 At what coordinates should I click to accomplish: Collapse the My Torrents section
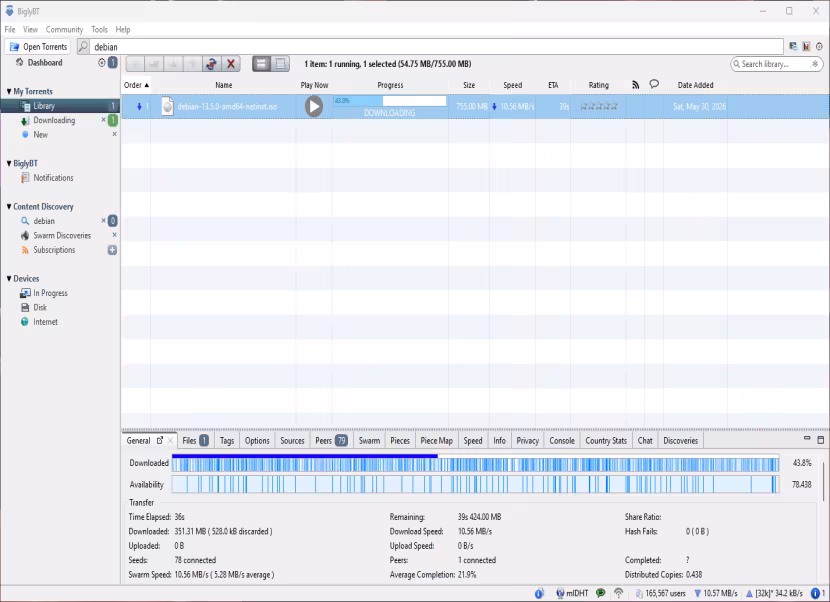[x=9, y=92]
